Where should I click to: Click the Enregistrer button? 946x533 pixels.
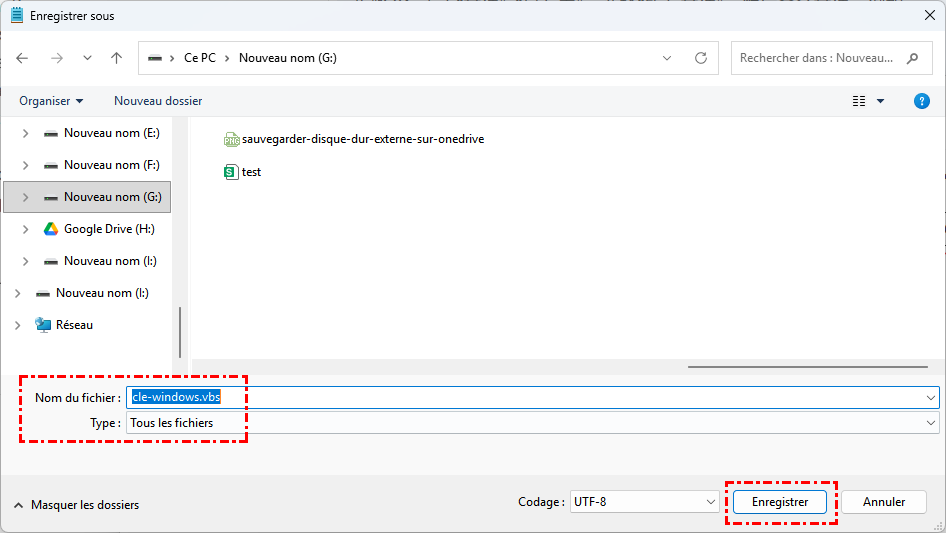[780, 502]
